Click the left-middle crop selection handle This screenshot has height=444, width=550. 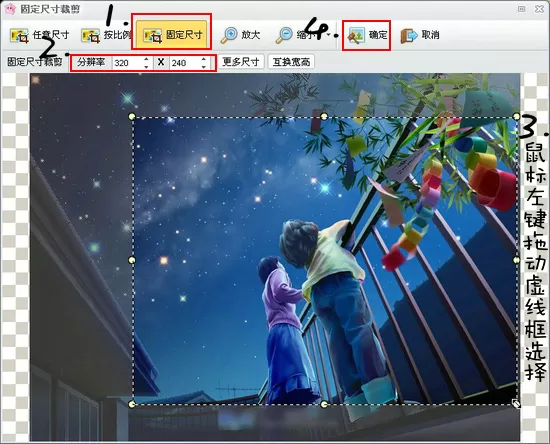132,260
